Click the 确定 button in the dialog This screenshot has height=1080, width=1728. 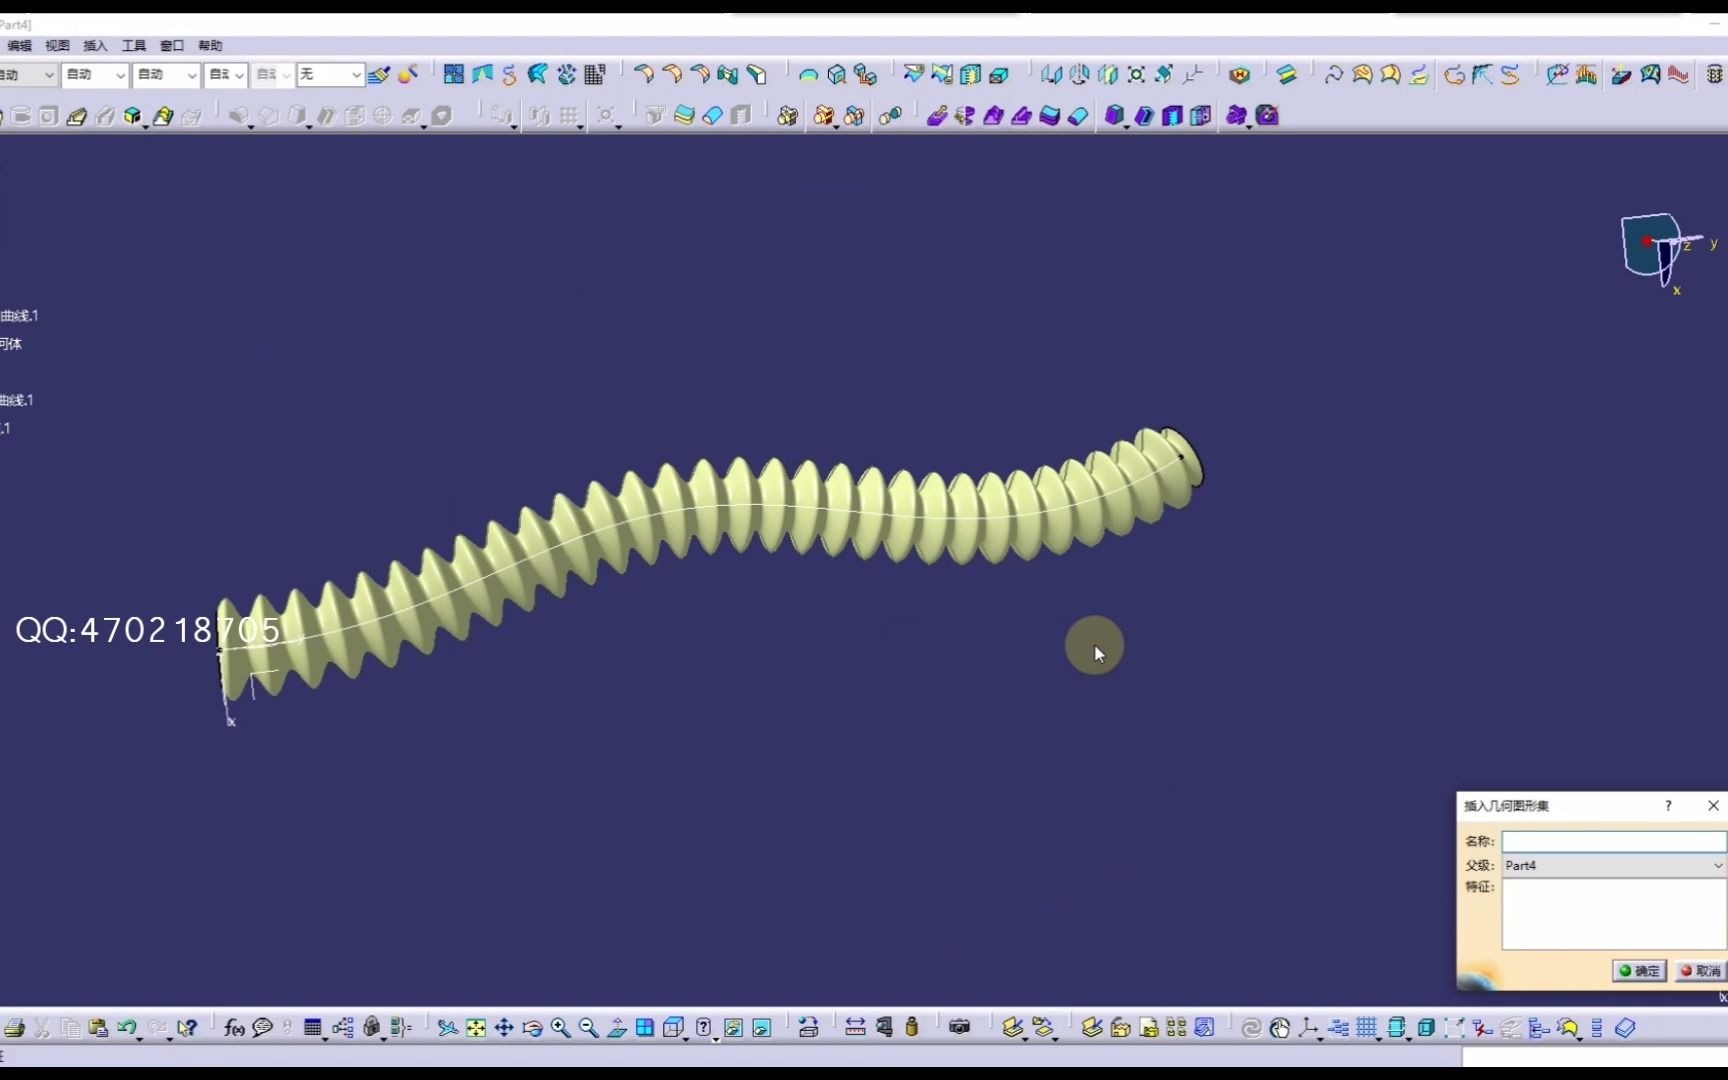point(1639,971)
